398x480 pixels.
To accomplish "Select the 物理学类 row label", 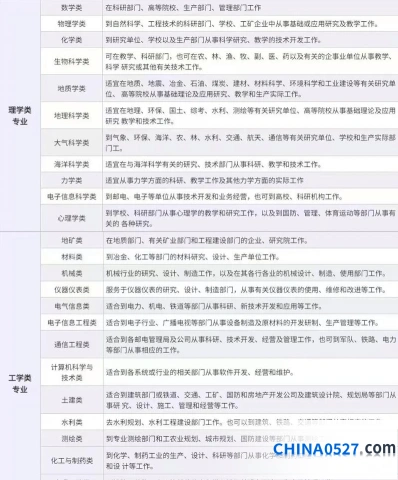I will pyautogui.click(x=72, y=24).
